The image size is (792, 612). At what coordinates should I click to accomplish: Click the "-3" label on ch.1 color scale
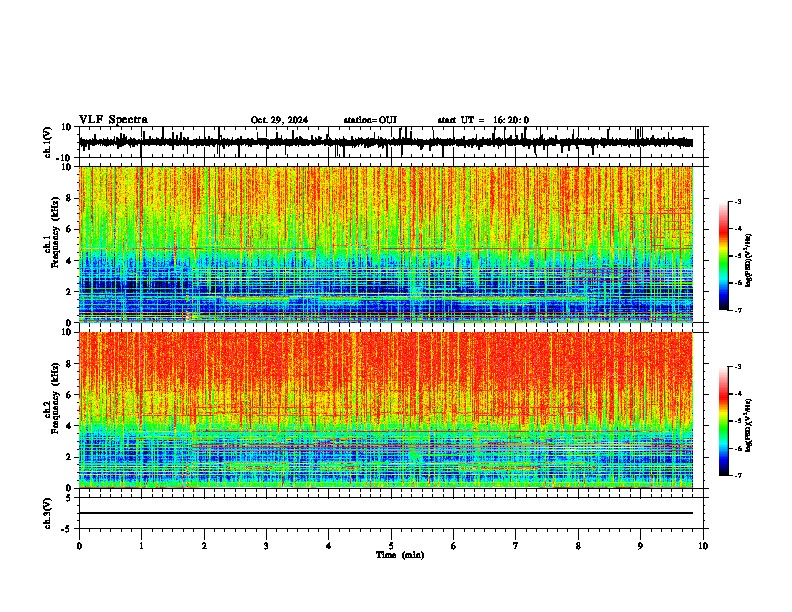(738, 201)
